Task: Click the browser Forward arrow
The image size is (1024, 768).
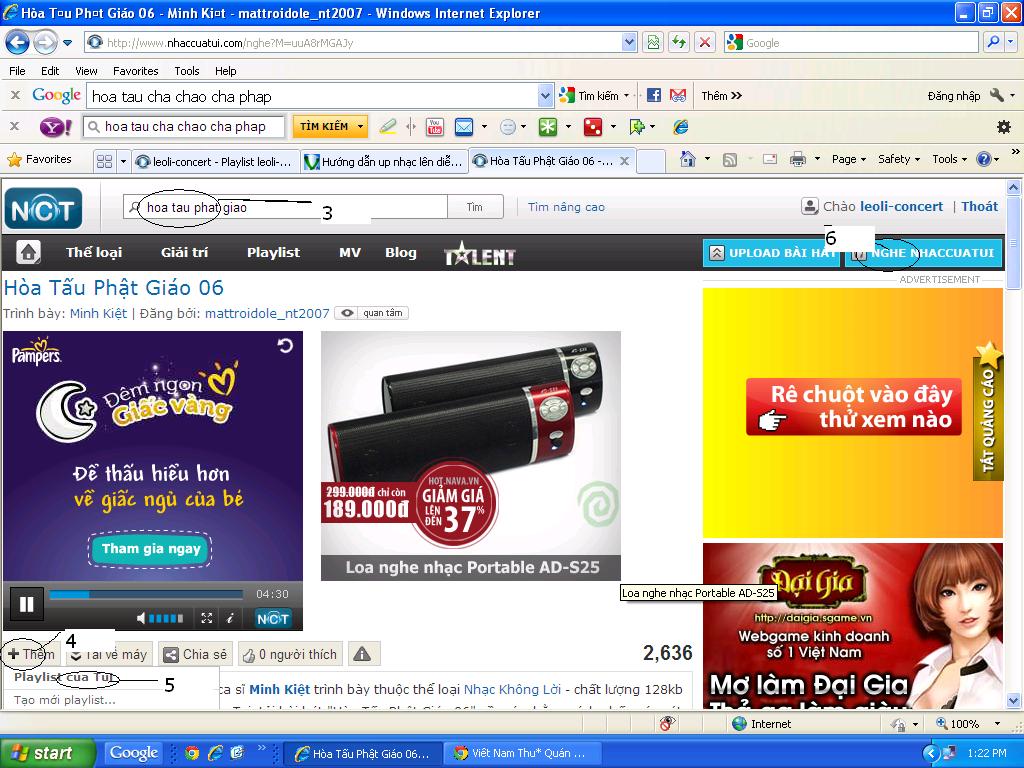Action: pyautogui.click(x=45, y=43)
